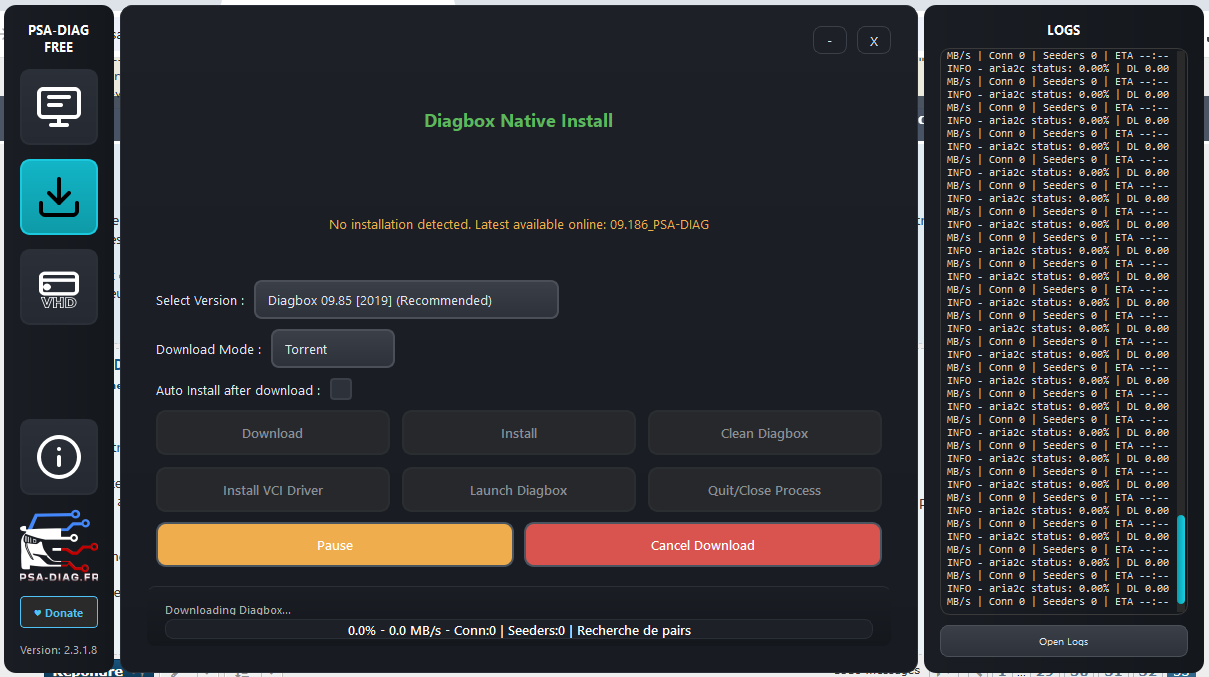Pause the current download
The image size is (1209, 677).
[x=335, y=545]
